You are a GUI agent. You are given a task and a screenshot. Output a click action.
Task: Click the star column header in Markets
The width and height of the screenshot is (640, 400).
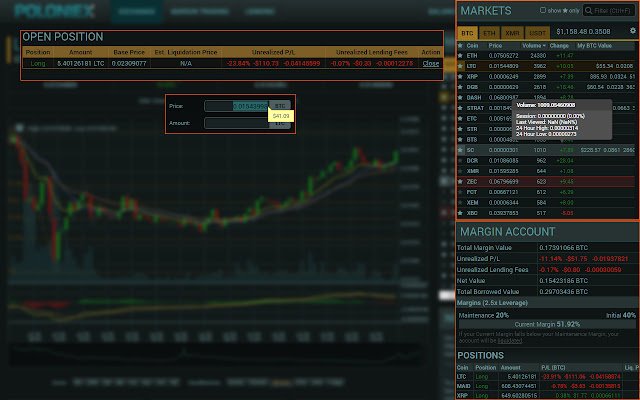coord(460,46)
